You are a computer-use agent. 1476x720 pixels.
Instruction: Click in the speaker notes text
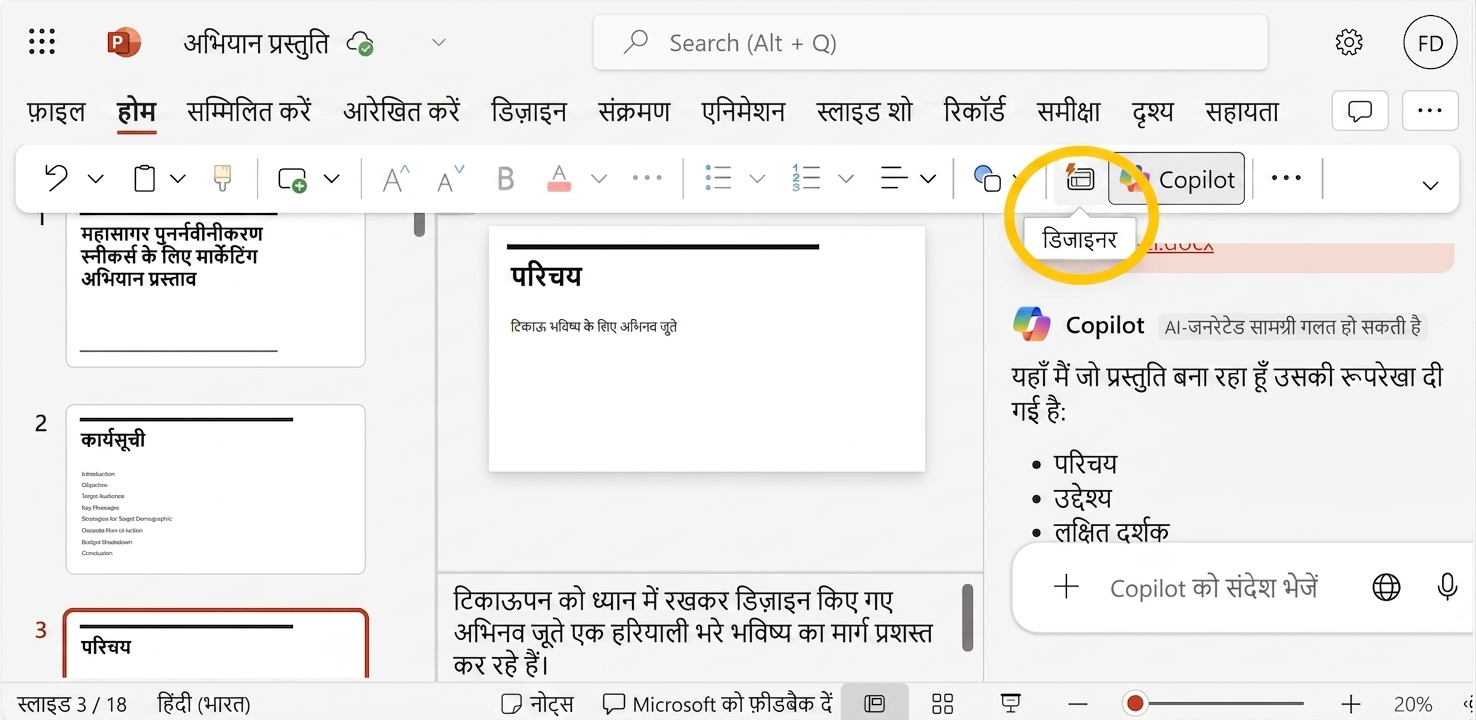click(693, 632)
